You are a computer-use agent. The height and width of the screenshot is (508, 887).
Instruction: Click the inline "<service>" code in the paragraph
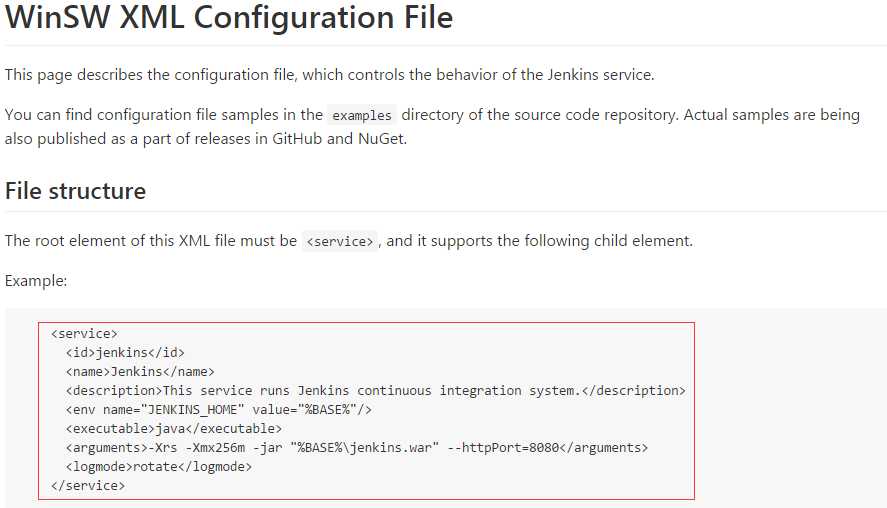(340, 242)
